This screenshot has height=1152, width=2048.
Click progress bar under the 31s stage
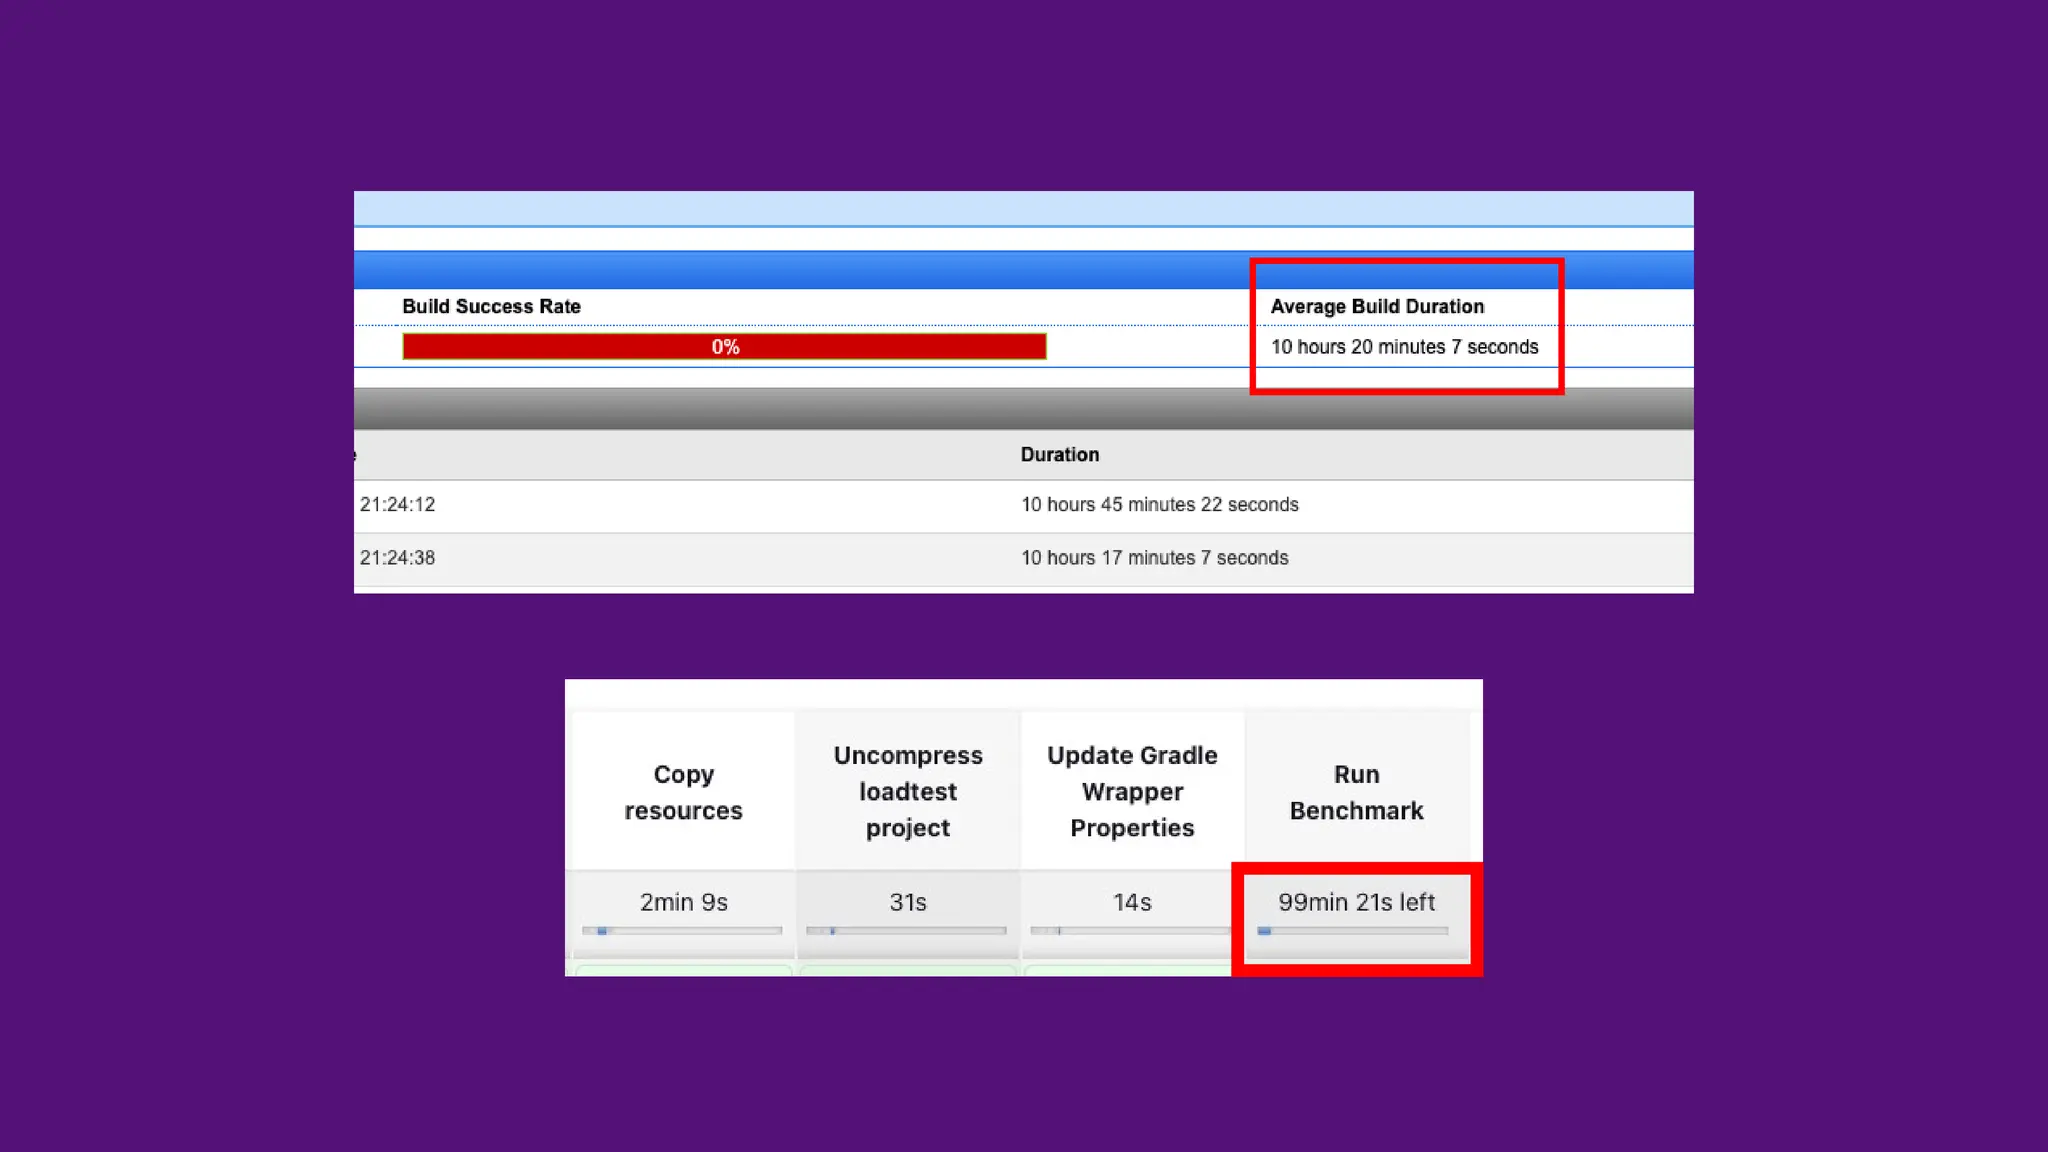click(x=906, y=931)
